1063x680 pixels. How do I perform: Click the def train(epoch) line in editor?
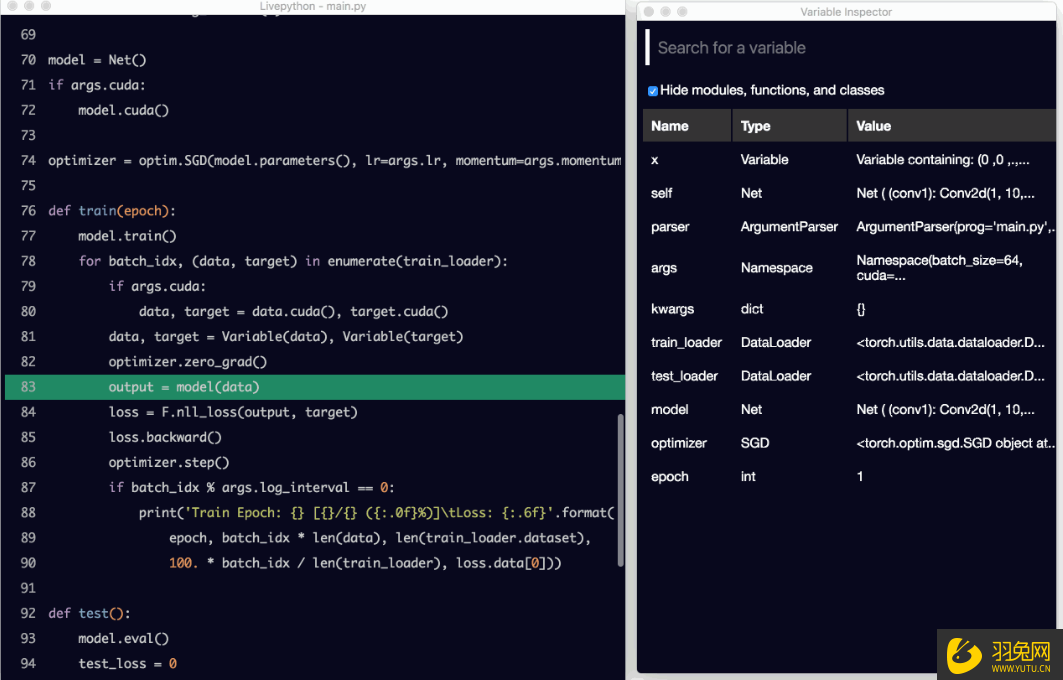(x=112, y=211)
